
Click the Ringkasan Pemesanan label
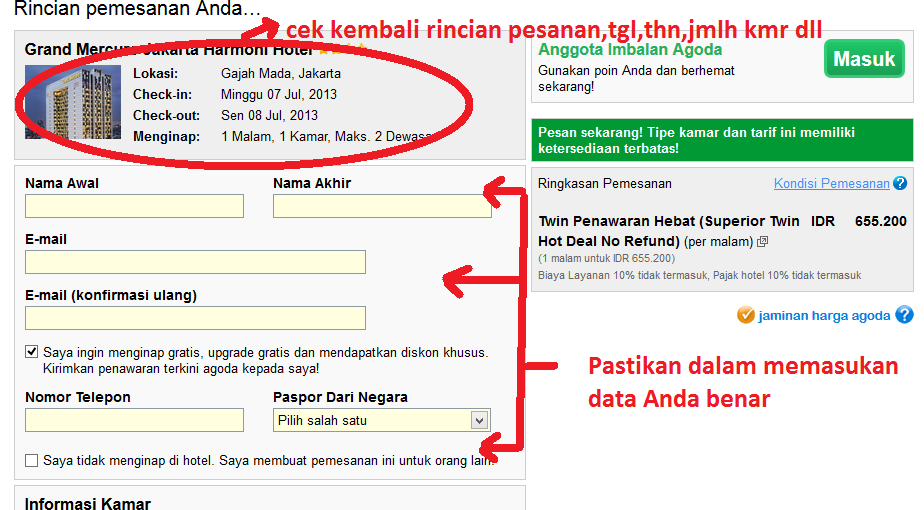(605, 183)
